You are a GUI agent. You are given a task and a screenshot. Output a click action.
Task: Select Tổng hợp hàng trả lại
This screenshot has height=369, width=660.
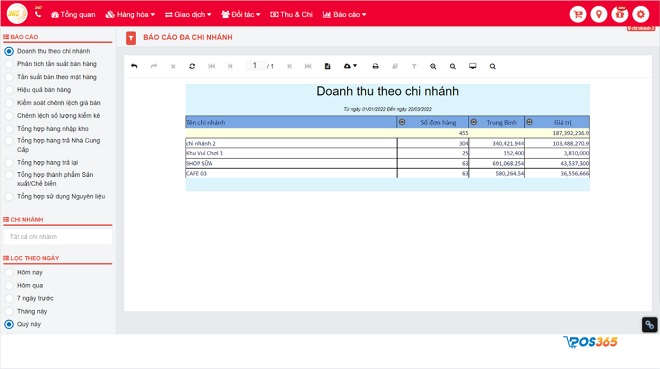coord(41,162)
